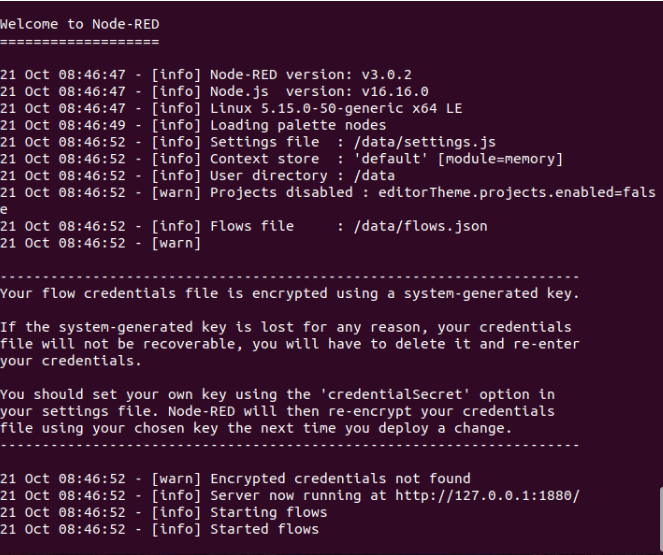Viewport: 663px width, 555px height.
Task: Click the "Welcome to Node-RED" heading
Action: 79,24
